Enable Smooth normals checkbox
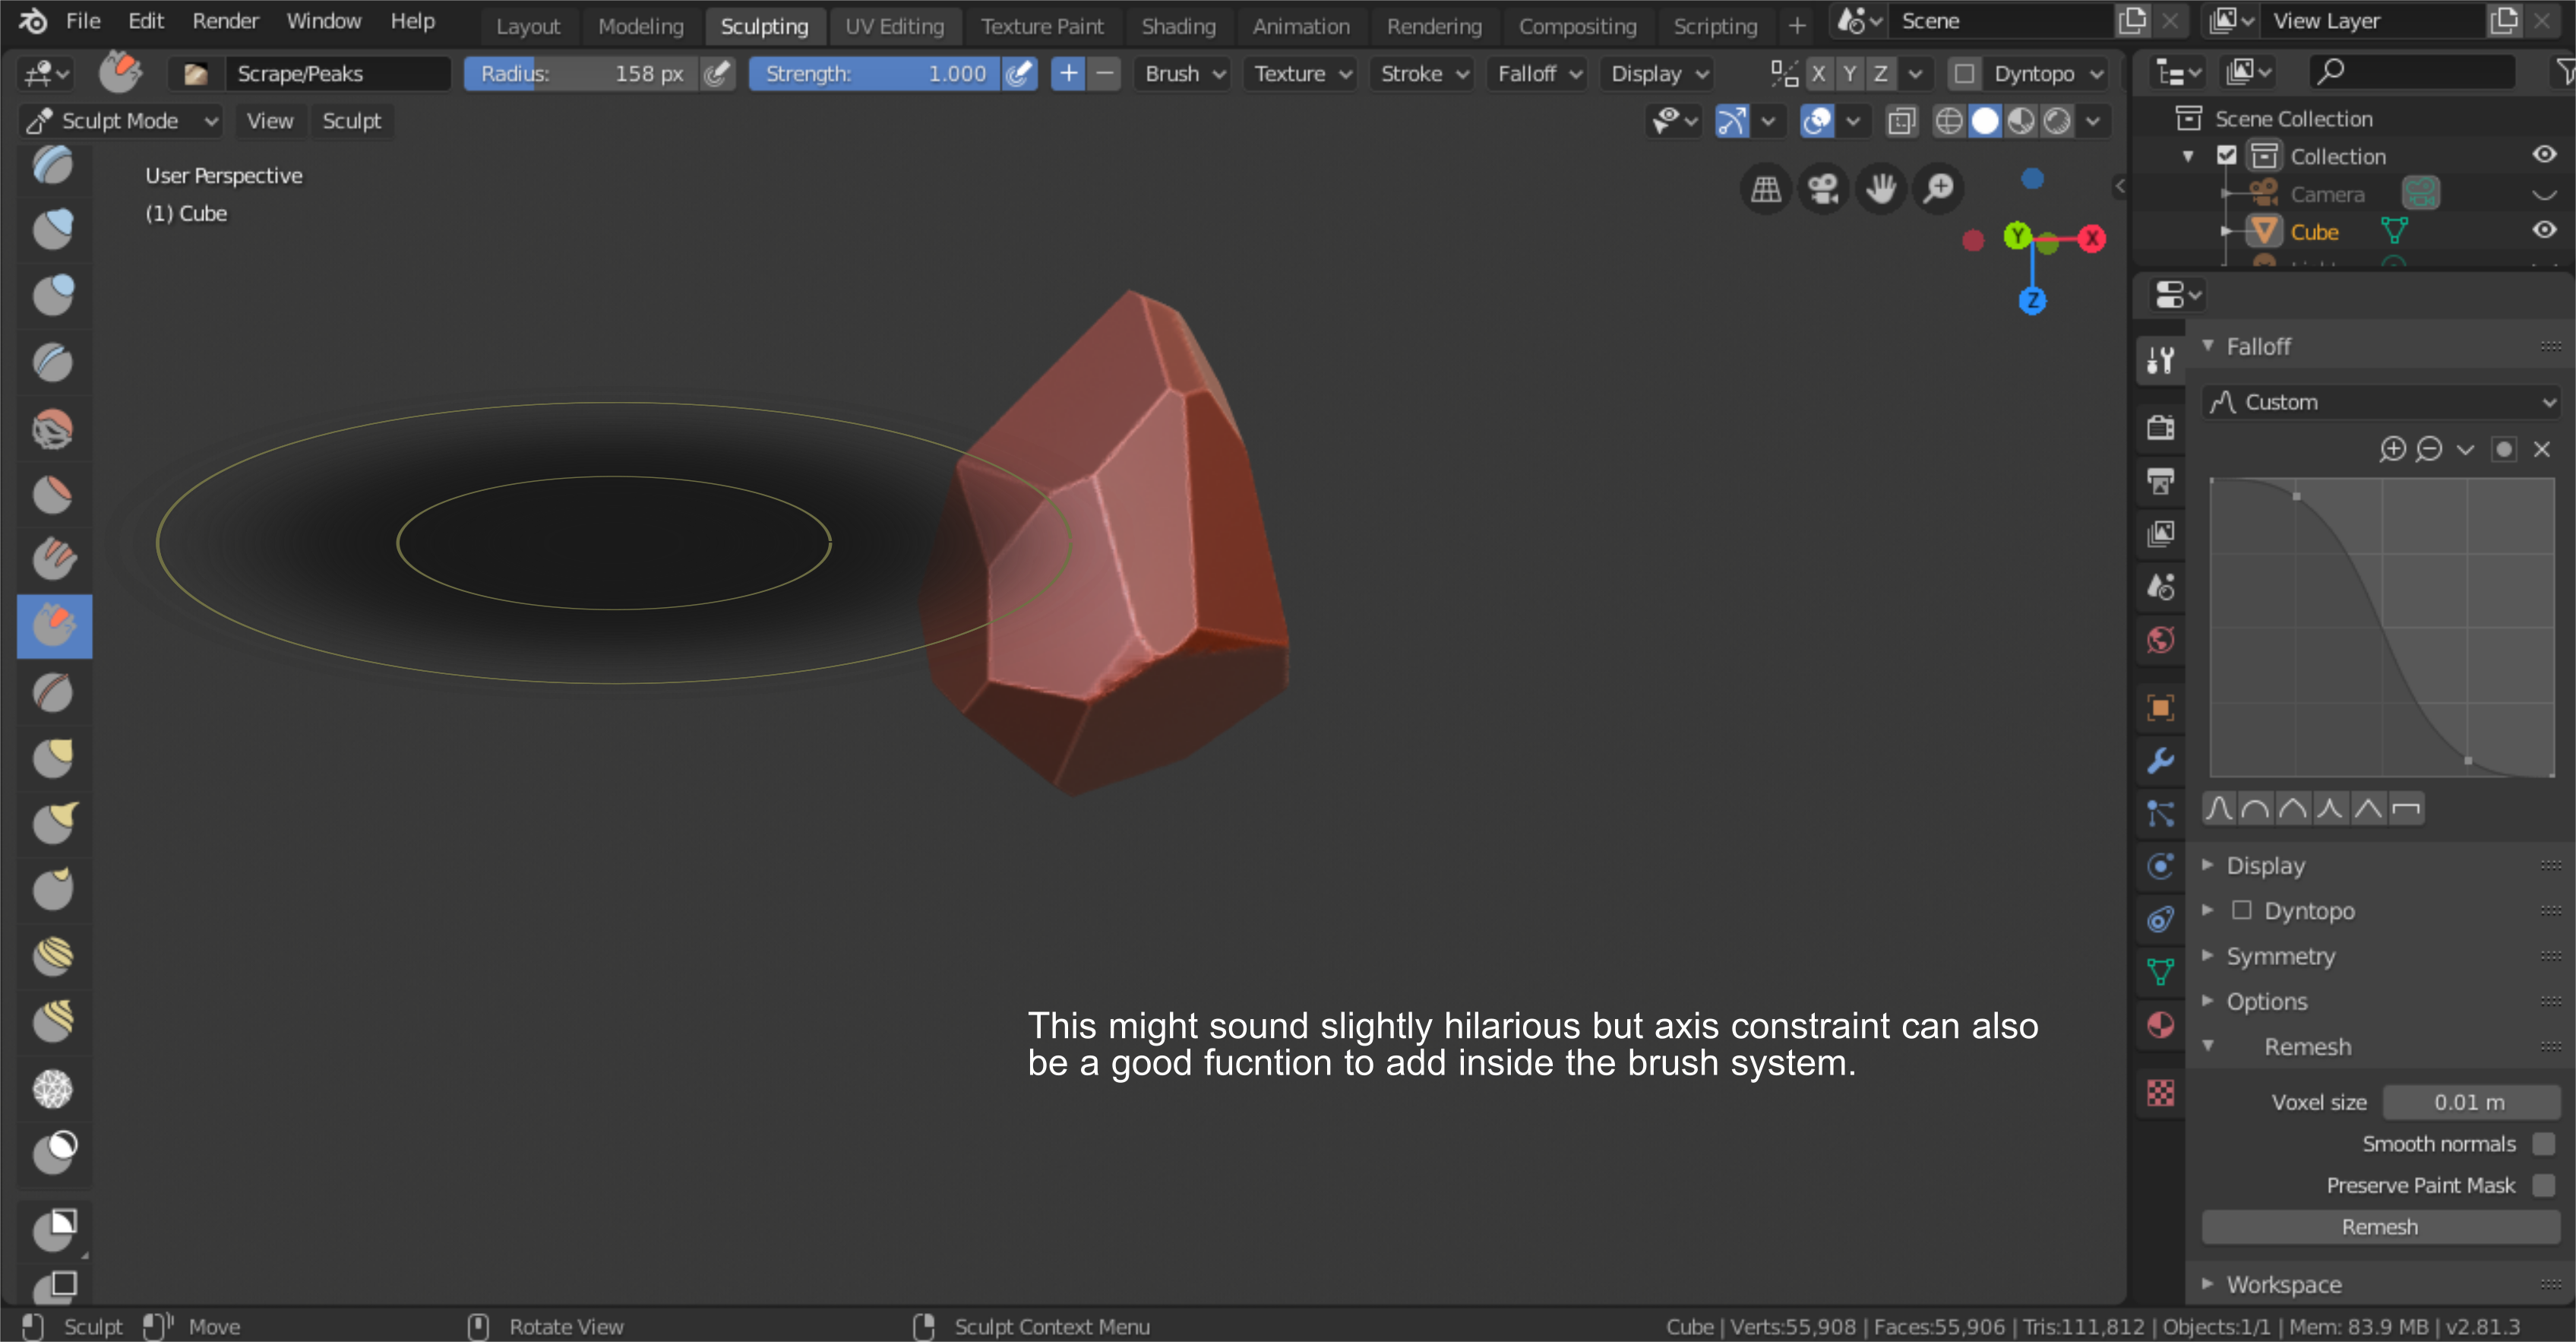2576x1342 pixels. [2543, 1144]
